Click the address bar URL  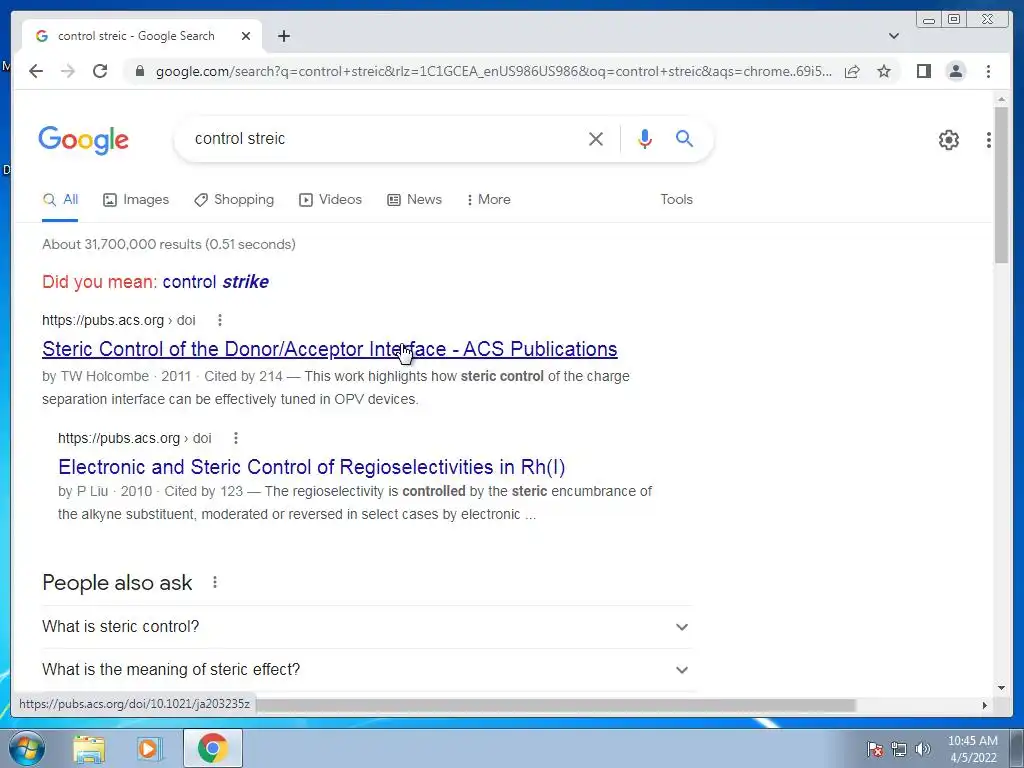click(493, 71)
